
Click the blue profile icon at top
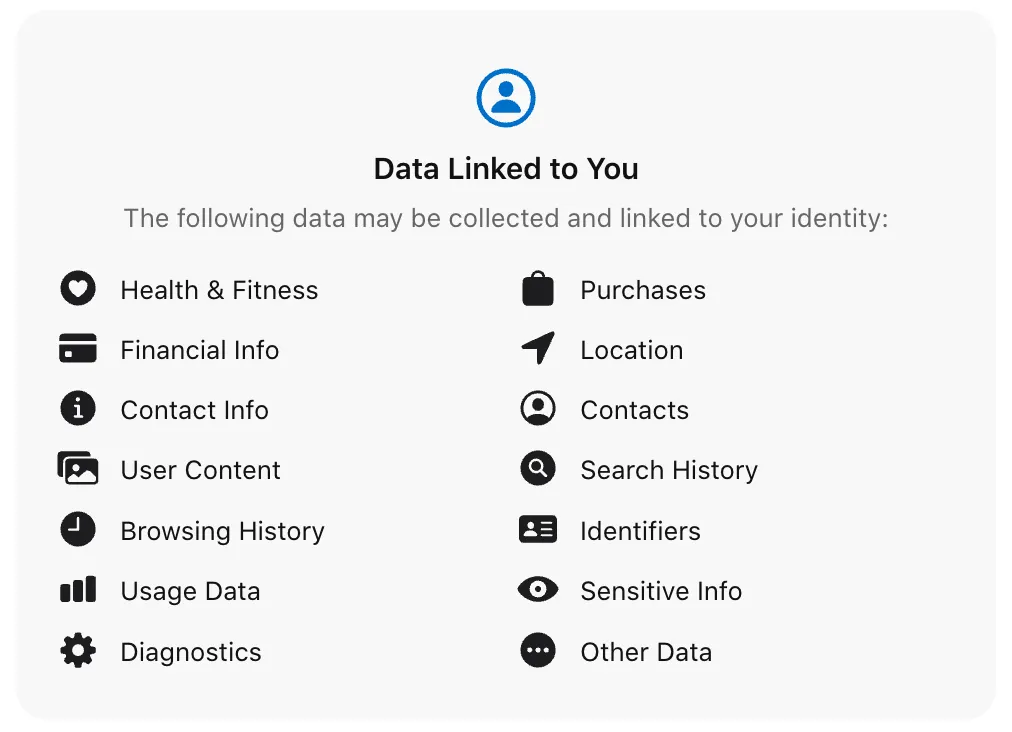506,97
